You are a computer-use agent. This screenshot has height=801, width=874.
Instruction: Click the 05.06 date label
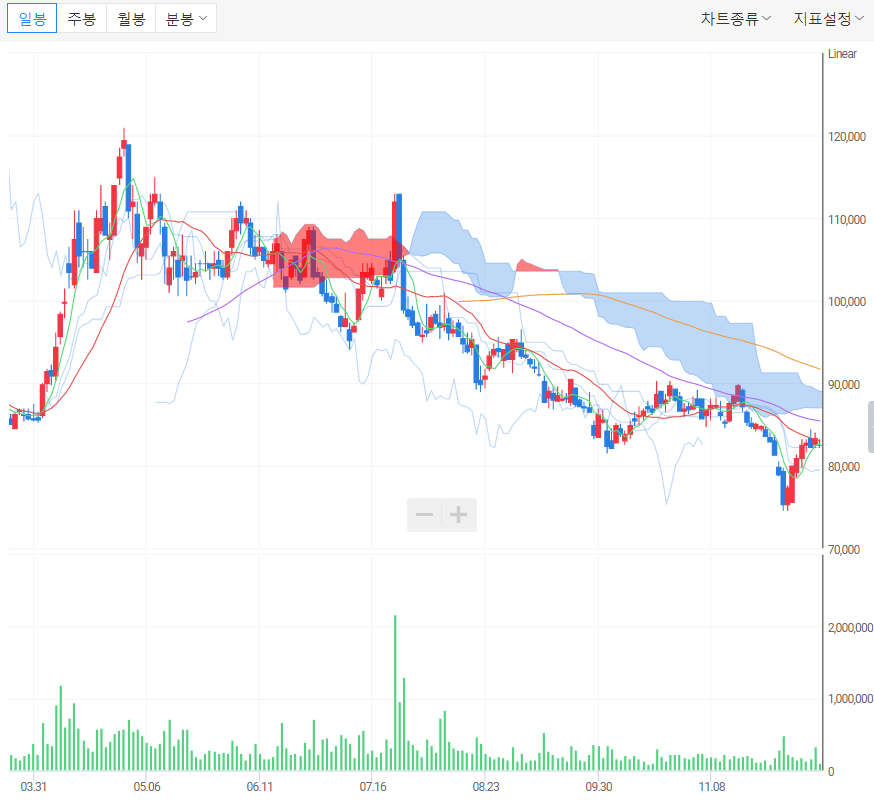coord(147,787)
